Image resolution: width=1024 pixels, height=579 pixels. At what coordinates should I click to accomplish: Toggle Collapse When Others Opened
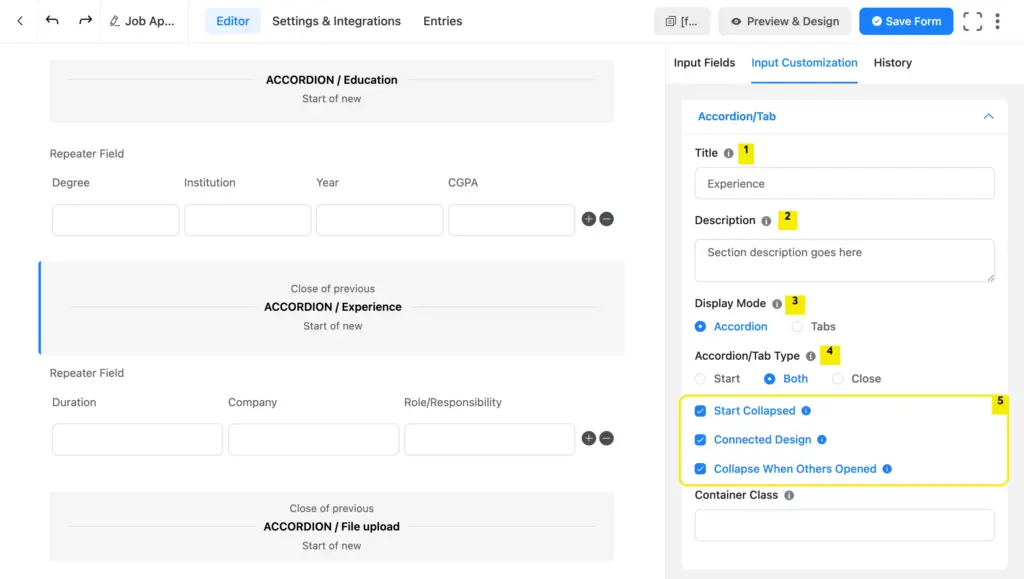pos(701,468)
